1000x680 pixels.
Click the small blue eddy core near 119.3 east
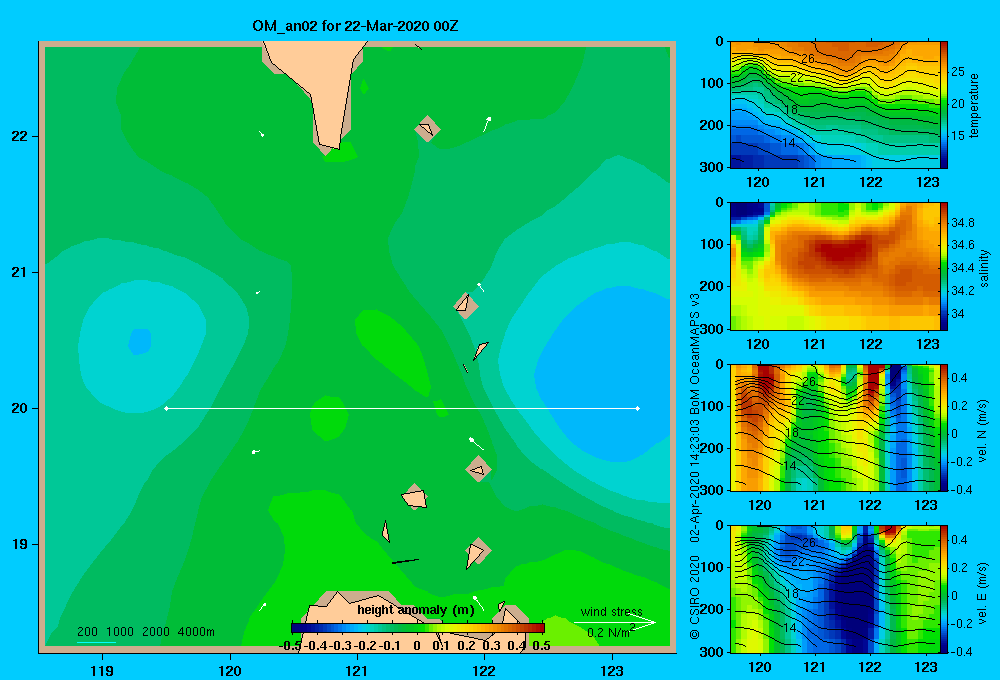(x=140, y=341)
